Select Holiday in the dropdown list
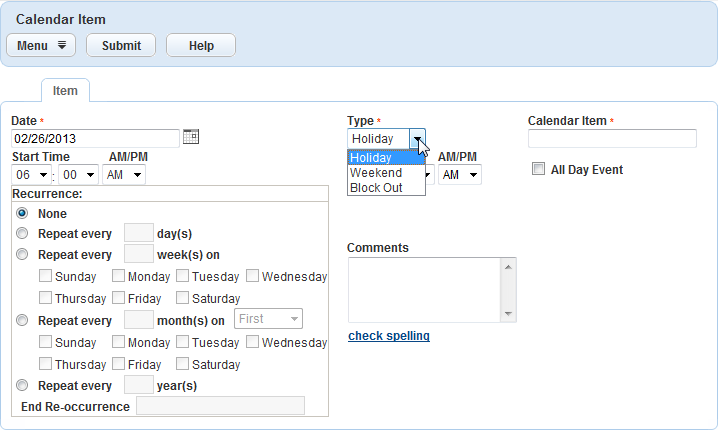The height and width of the screenshot is (432, 721). click(x=372, y=158)
